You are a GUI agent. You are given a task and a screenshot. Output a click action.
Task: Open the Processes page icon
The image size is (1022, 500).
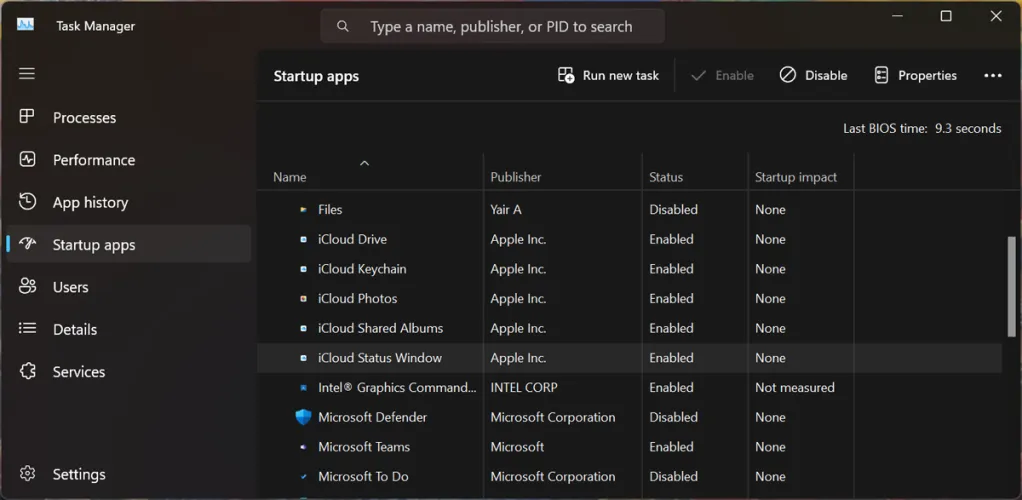(x=28, y=117)
